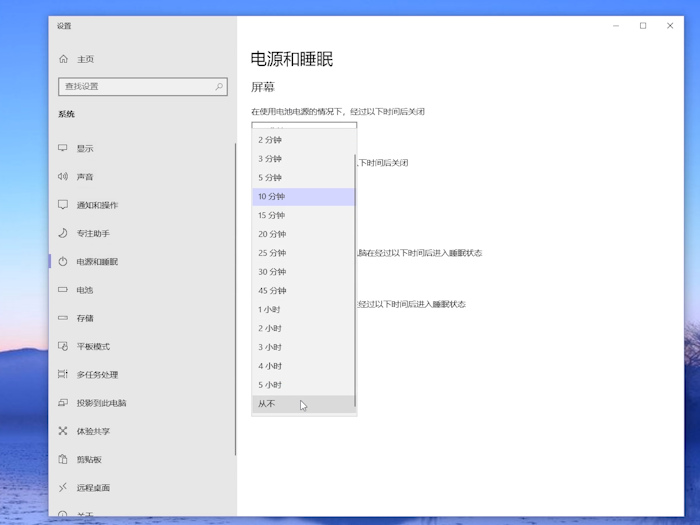Click the Shared experiences (体验共享) icon
Screen dimensions: 700x525
click(63, 431)
